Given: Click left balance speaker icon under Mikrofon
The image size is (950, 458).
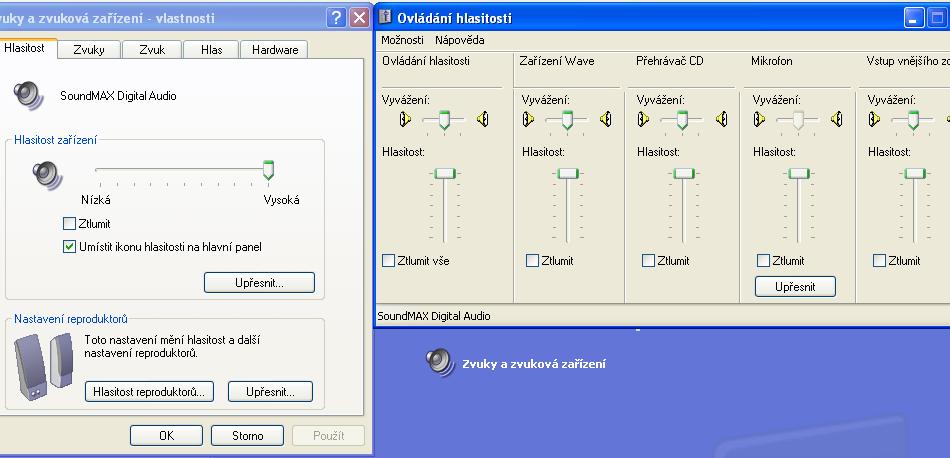Looking at the screenshot, I should coord(759,119).
